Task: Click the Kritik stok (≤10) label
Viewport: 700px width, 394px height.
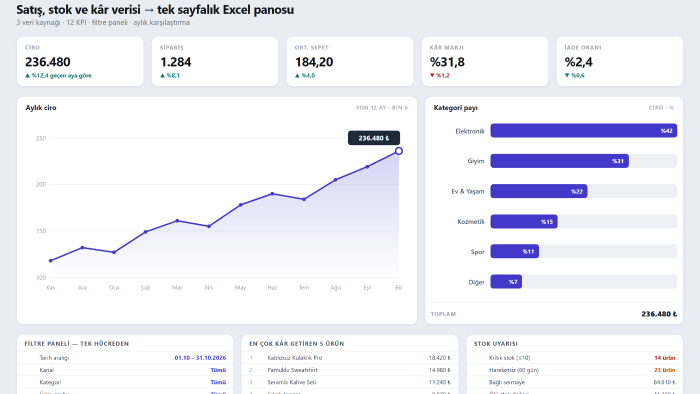Action: [509, 358]
